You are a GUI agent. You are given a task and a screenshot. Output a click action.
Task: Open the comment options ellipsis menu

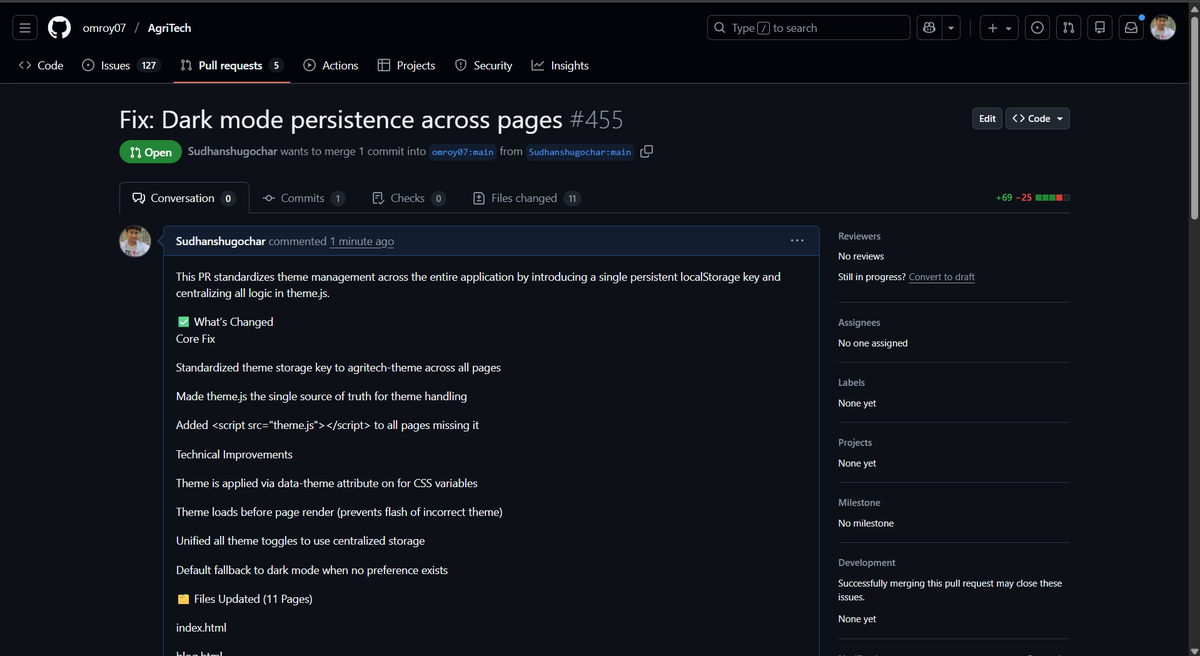[x=797, y=241]
